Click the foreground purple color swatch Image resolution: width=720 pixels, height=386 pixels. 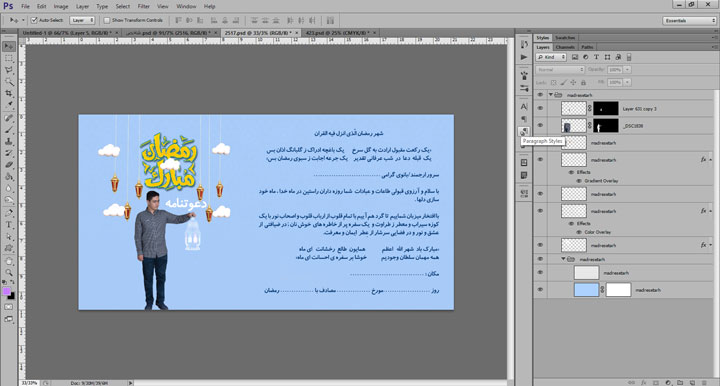[6, 291]
